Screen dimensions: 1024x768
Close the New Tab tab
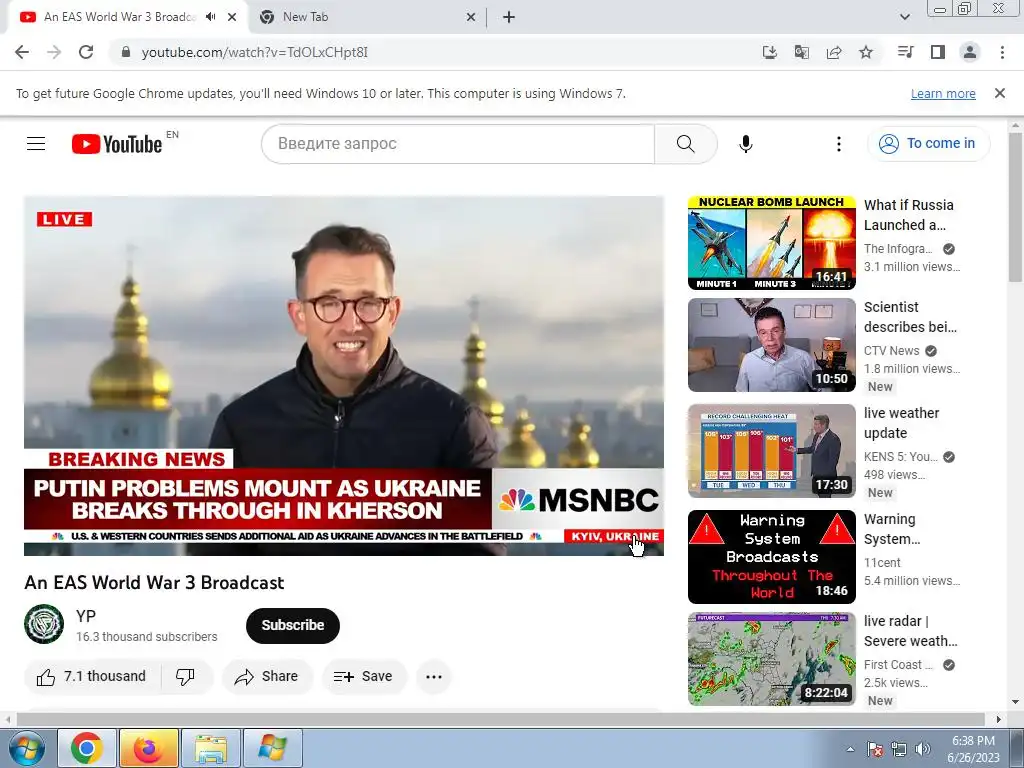pos(471,17)
